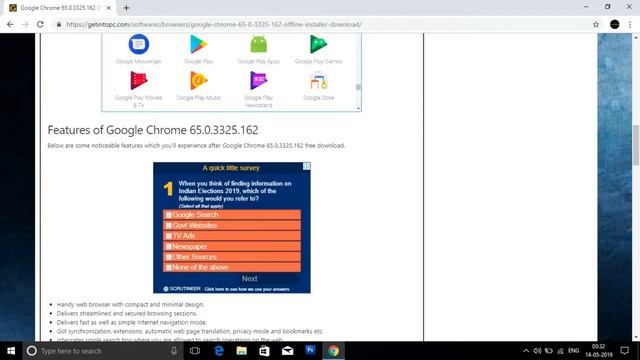
Task: Click the scroll-down arrow in apps box
Action: [x=358, y=108]
